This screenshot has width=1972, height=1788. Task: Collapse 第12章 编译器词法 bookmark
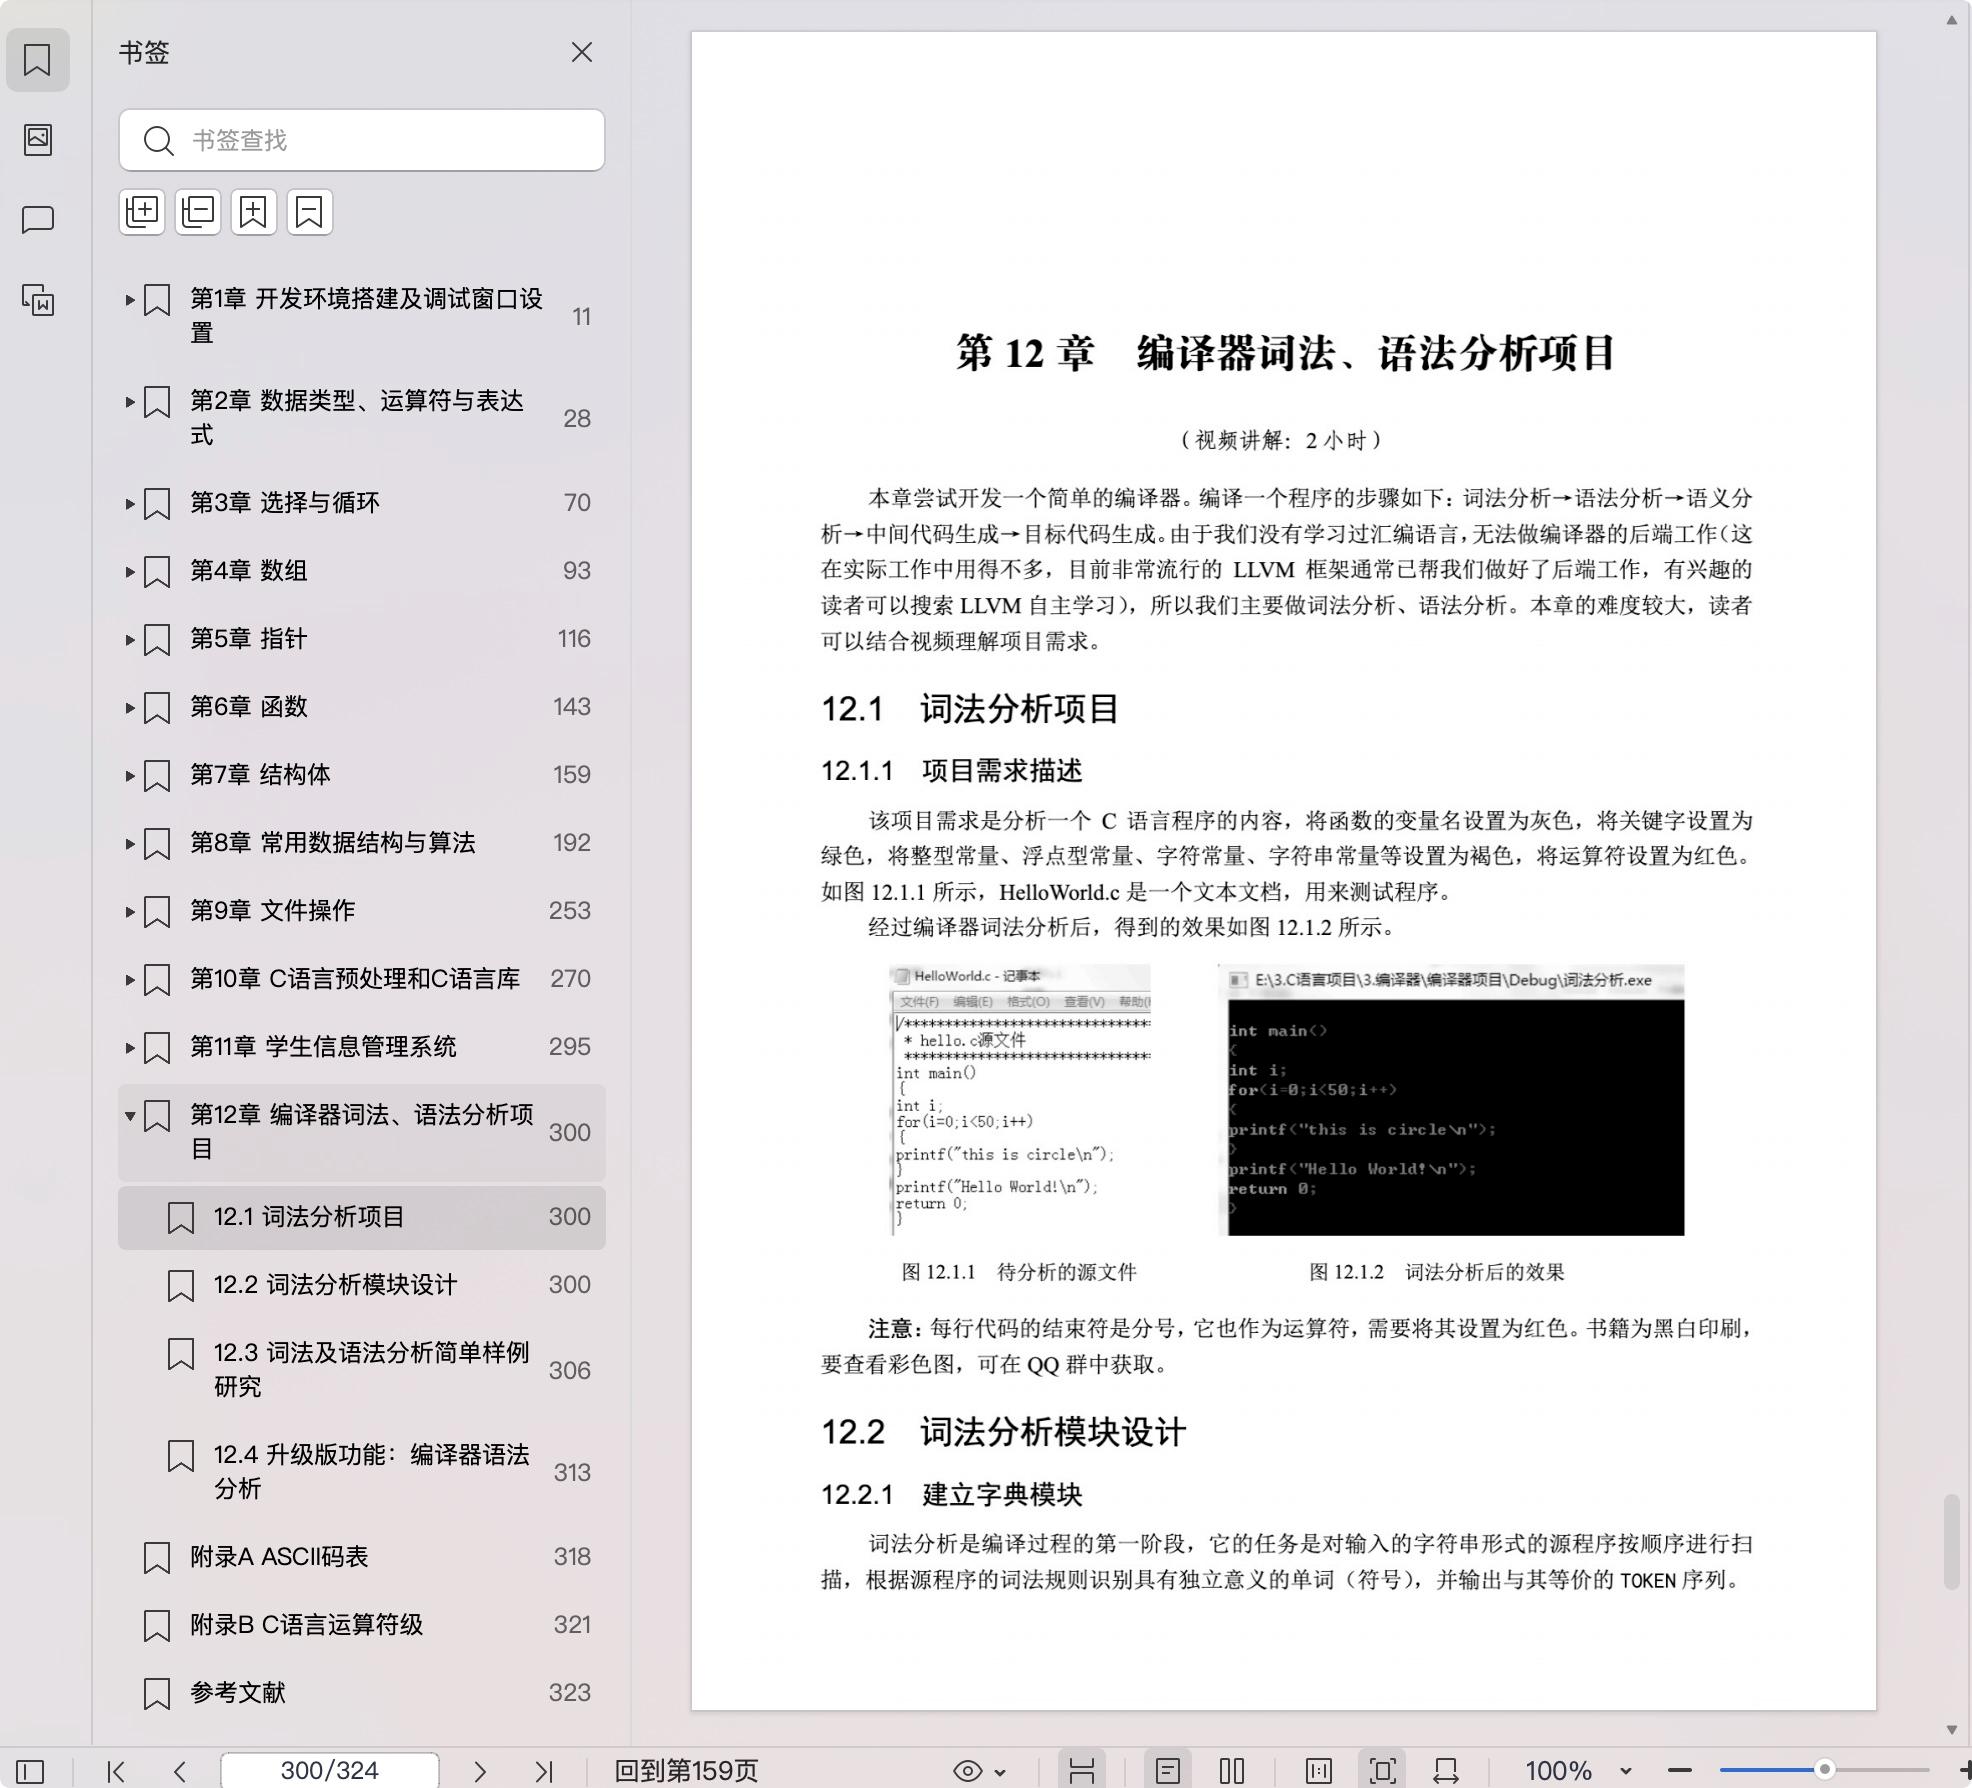coord(129,1115)
